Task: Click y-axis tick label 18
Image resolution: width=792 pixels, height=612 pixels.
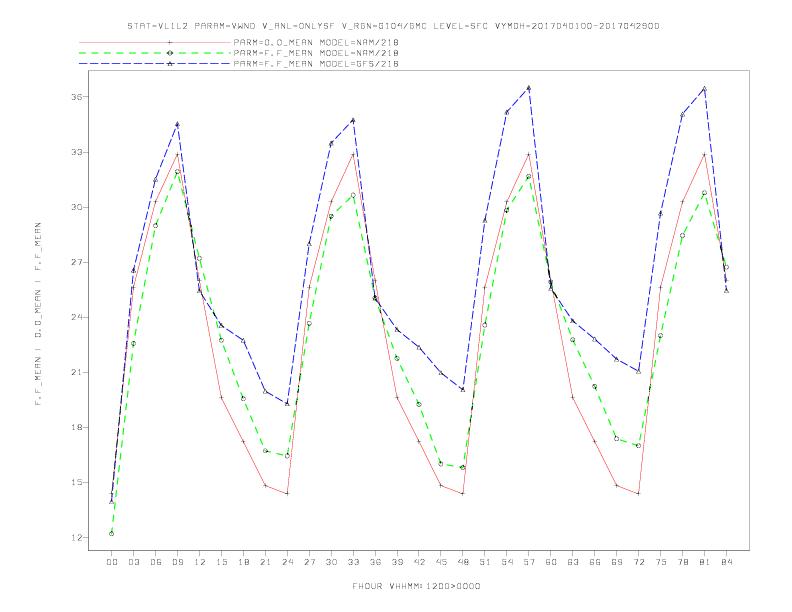Action: (x=76, y=427)
